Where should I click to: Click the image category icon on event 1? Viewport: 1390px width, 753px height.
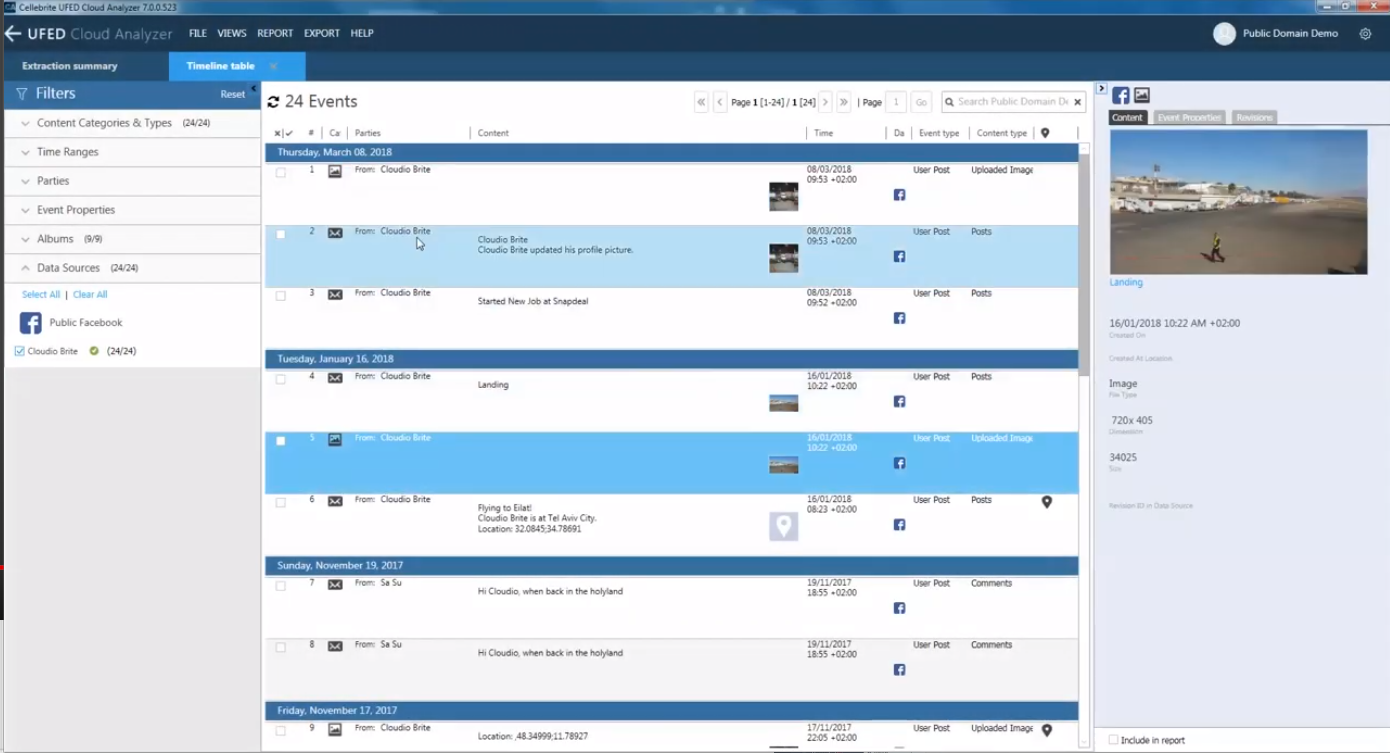coord(335,171)
